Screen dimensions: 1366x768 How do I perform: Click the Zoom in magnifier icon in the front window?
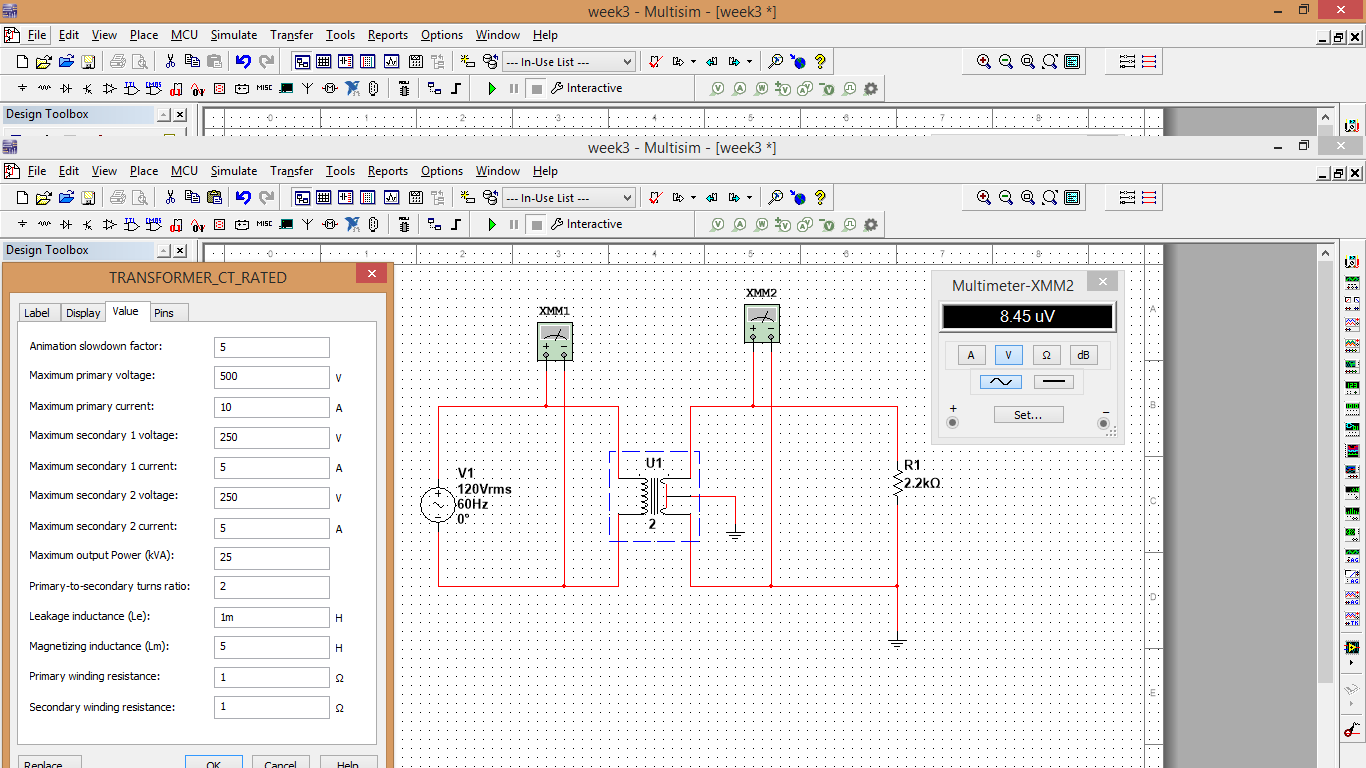point(984,198)
